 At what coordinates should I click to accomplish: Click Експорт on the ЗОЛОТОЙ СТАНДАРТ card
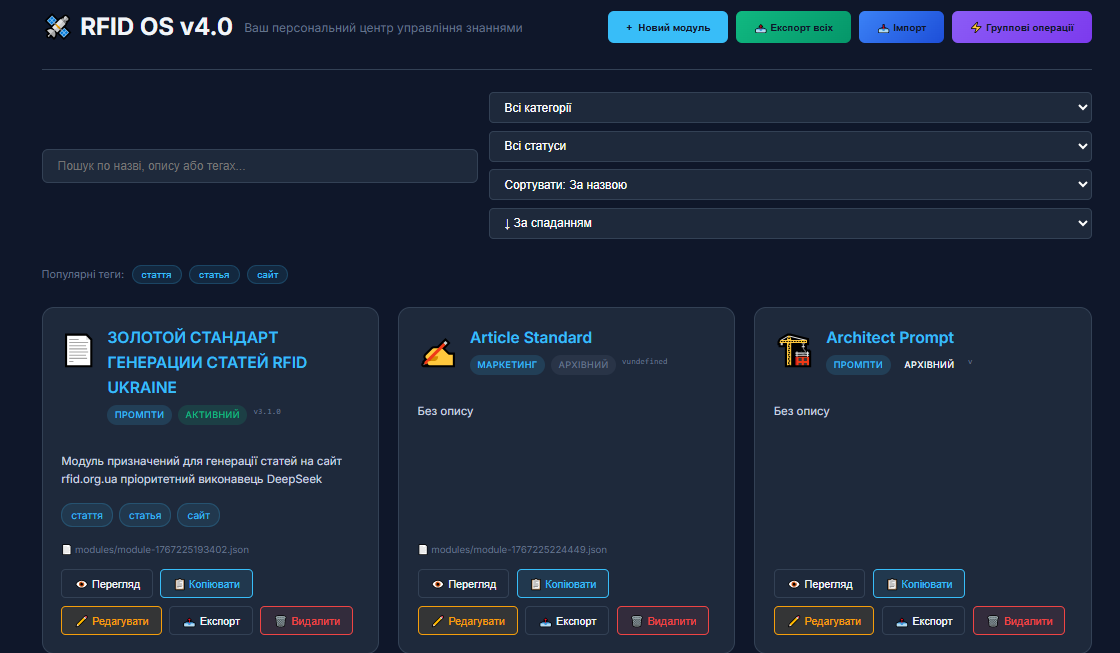tap(211, 621)
